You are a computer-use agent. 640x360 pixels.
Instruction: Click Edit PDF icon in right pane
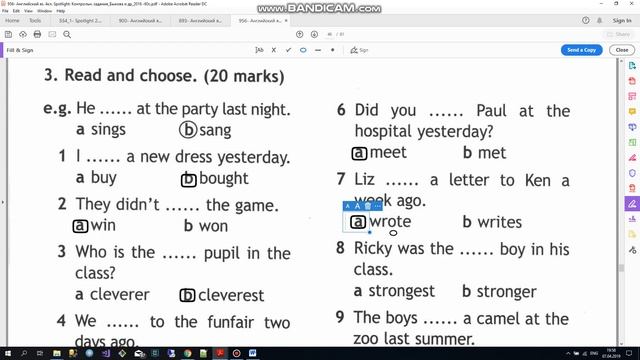click(x=632, y=96)
